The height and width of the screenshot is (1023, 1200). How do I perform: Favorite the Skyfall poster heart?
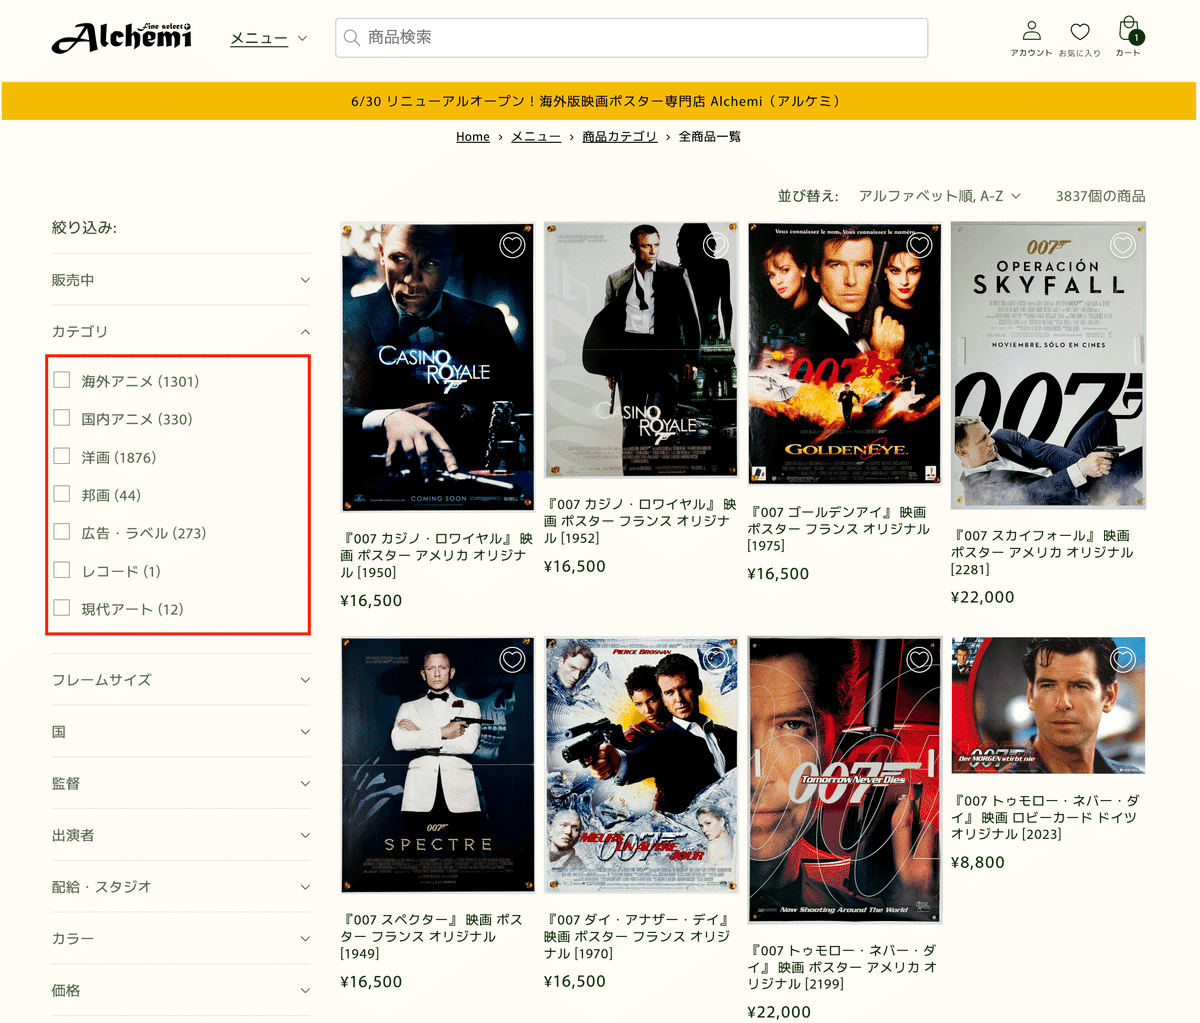[x=1123, y=244]
